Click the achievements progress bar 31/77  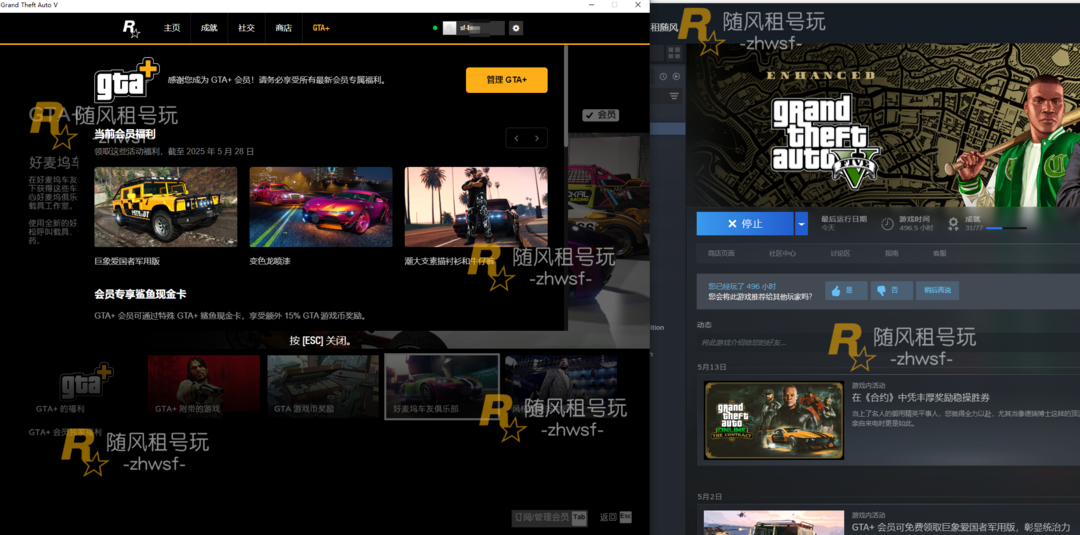click(1006, 228)
